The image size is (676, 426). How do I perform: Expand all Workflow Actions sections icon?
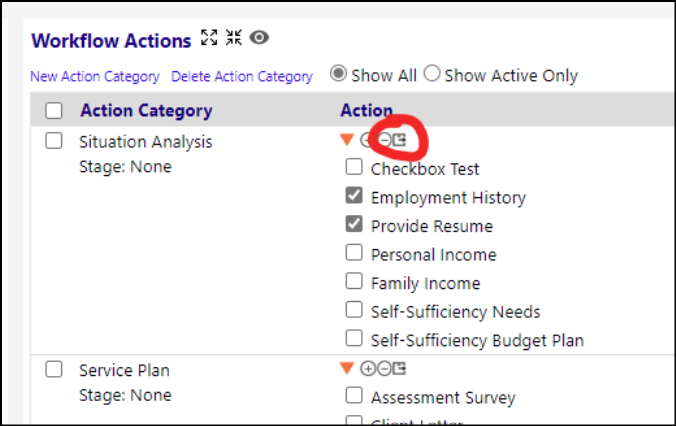[x=209, y=38]
